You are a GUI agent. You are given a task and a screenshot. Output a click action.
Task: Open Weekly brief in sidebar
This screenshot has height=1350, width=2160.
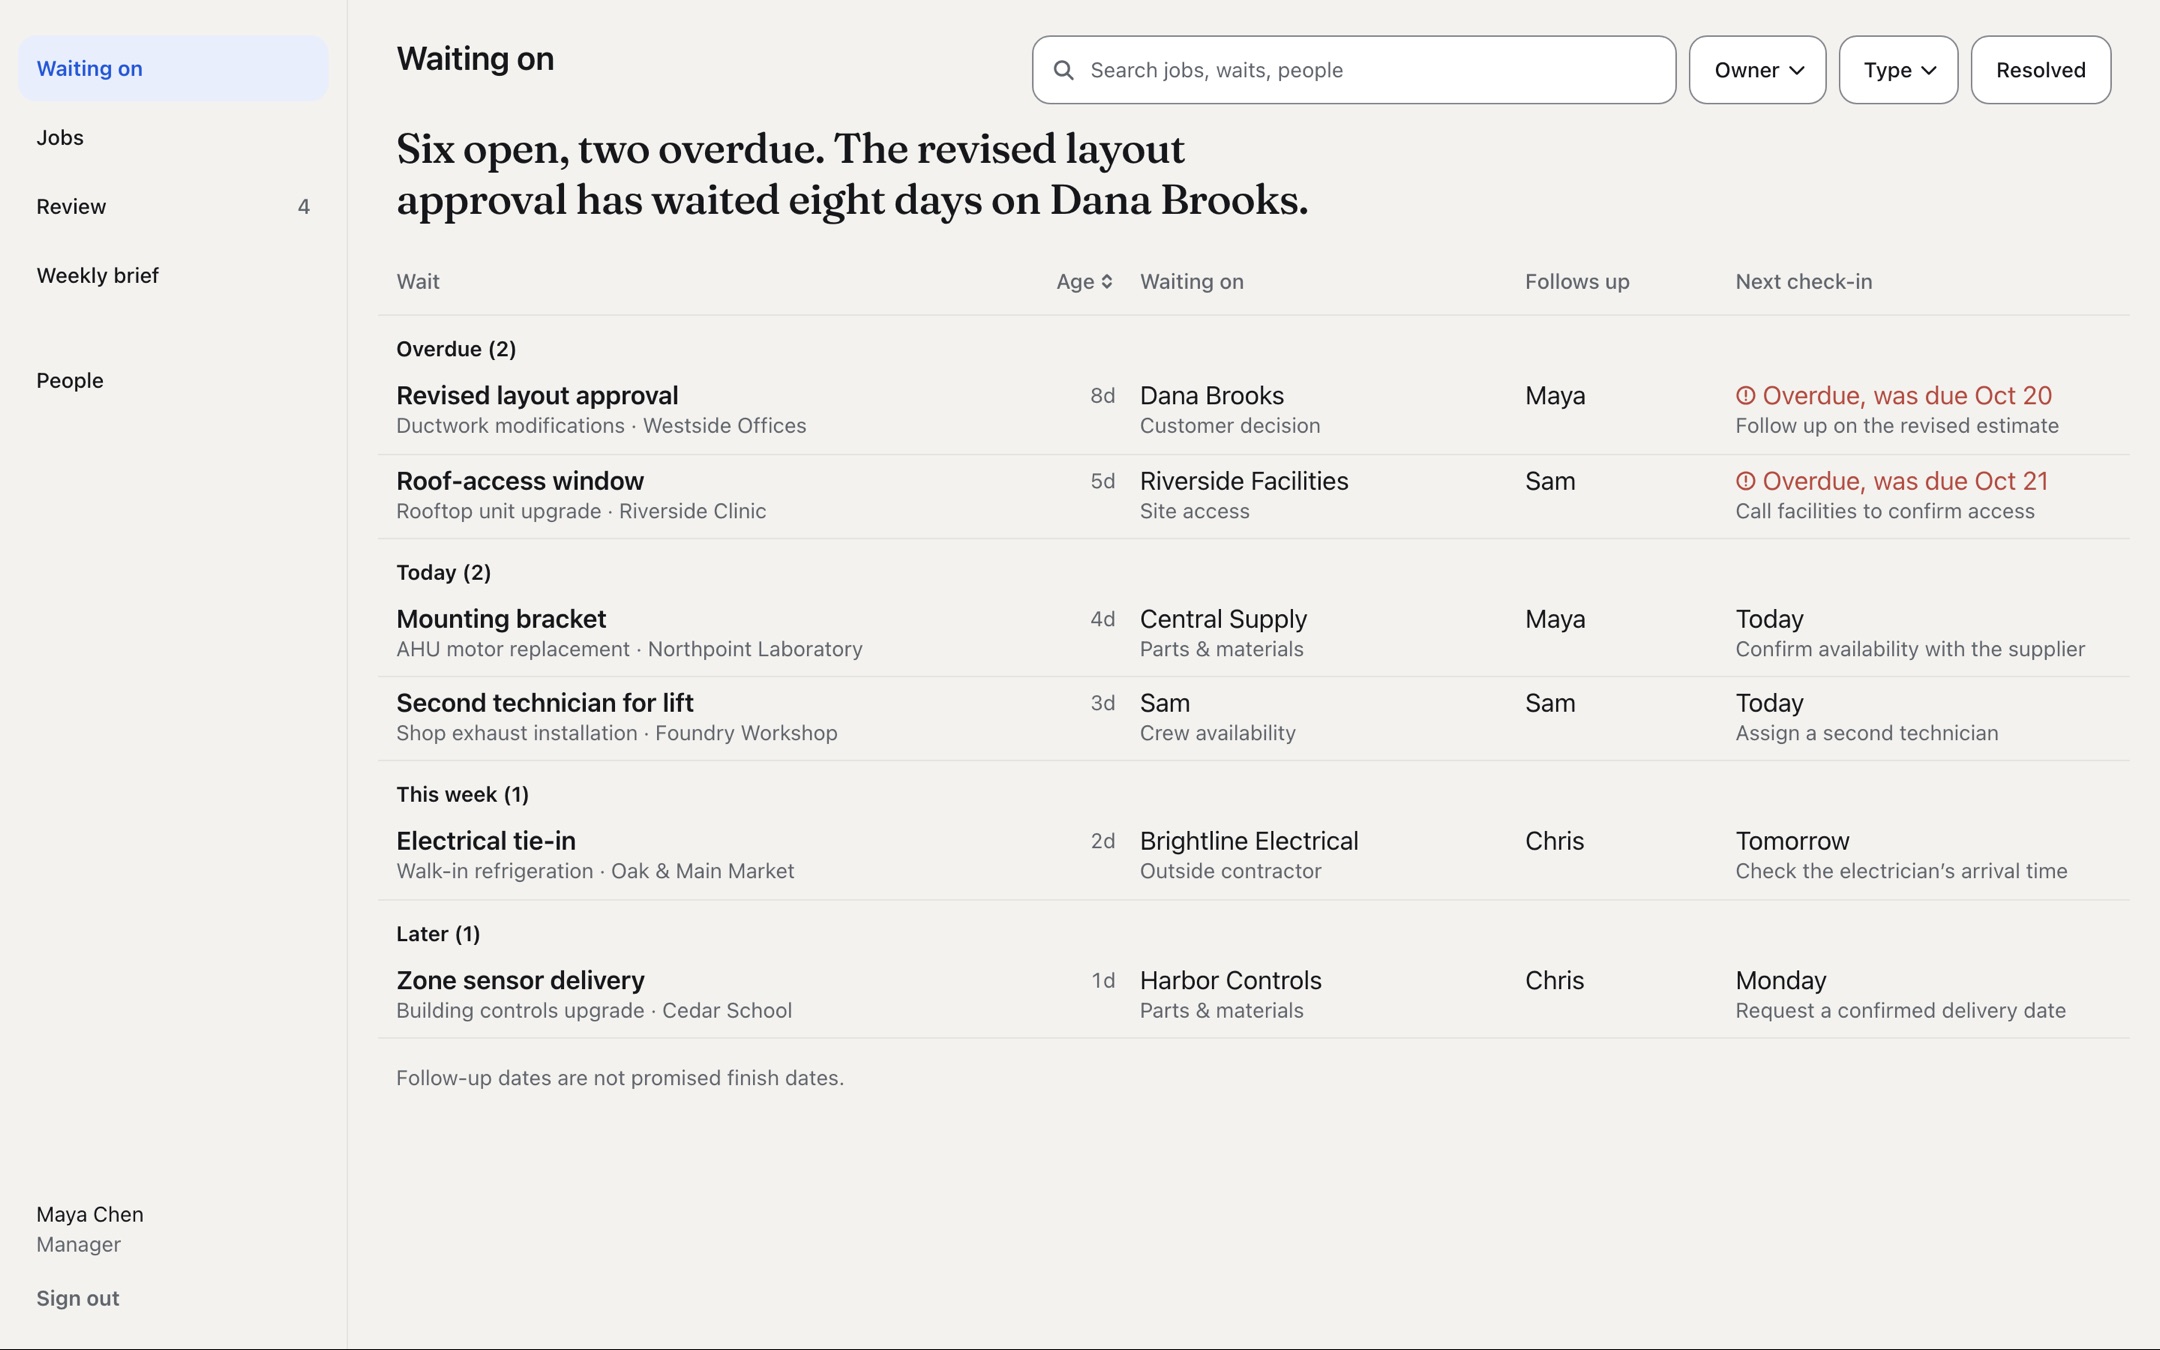173,275
